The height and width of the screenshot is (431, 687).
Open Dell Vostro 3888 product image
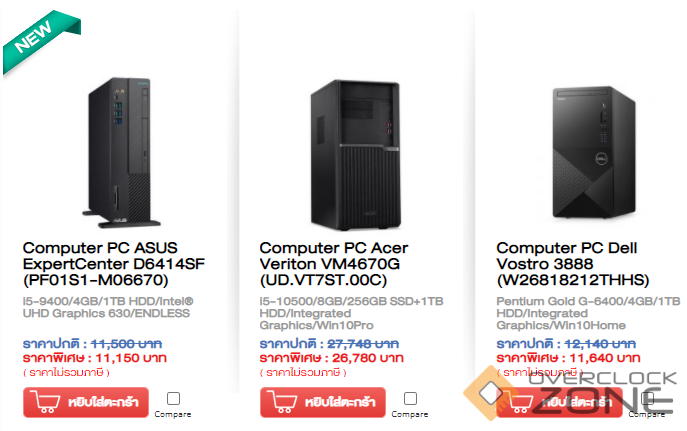[x=594, y=152]
